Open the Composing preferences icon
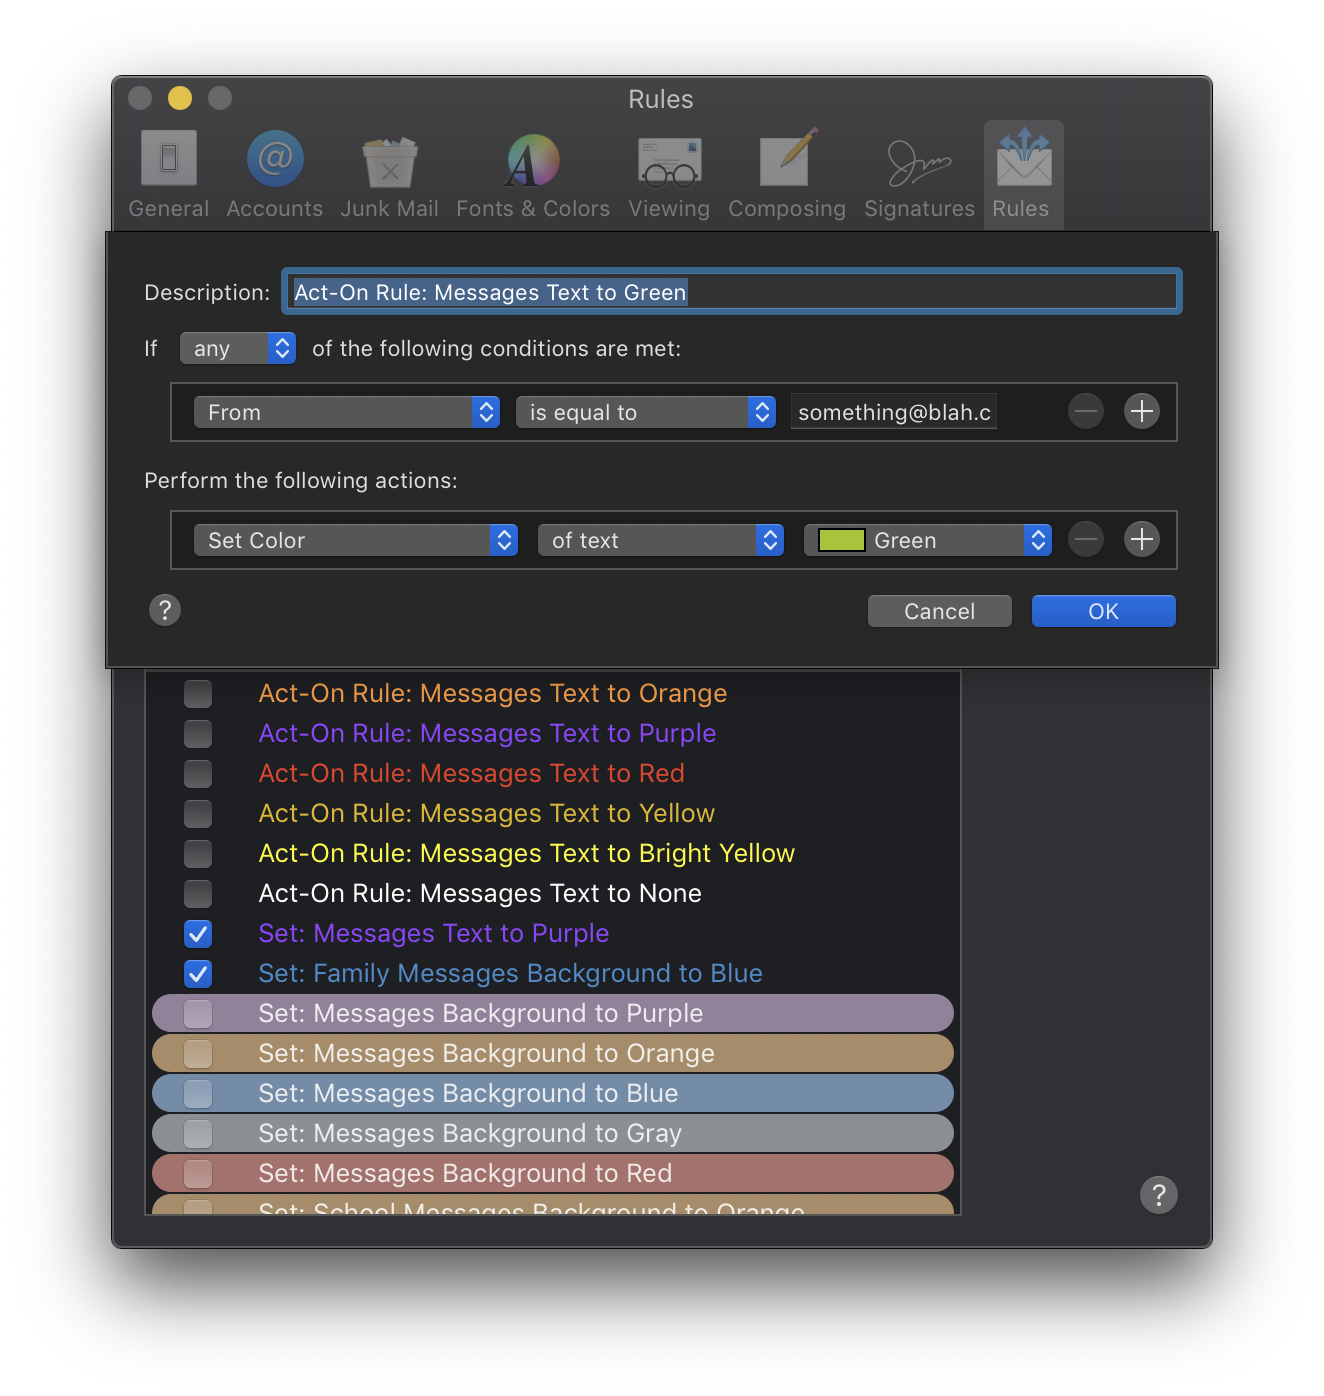This screenshot has height=1396, width=1324. click(x=787, y=174)
